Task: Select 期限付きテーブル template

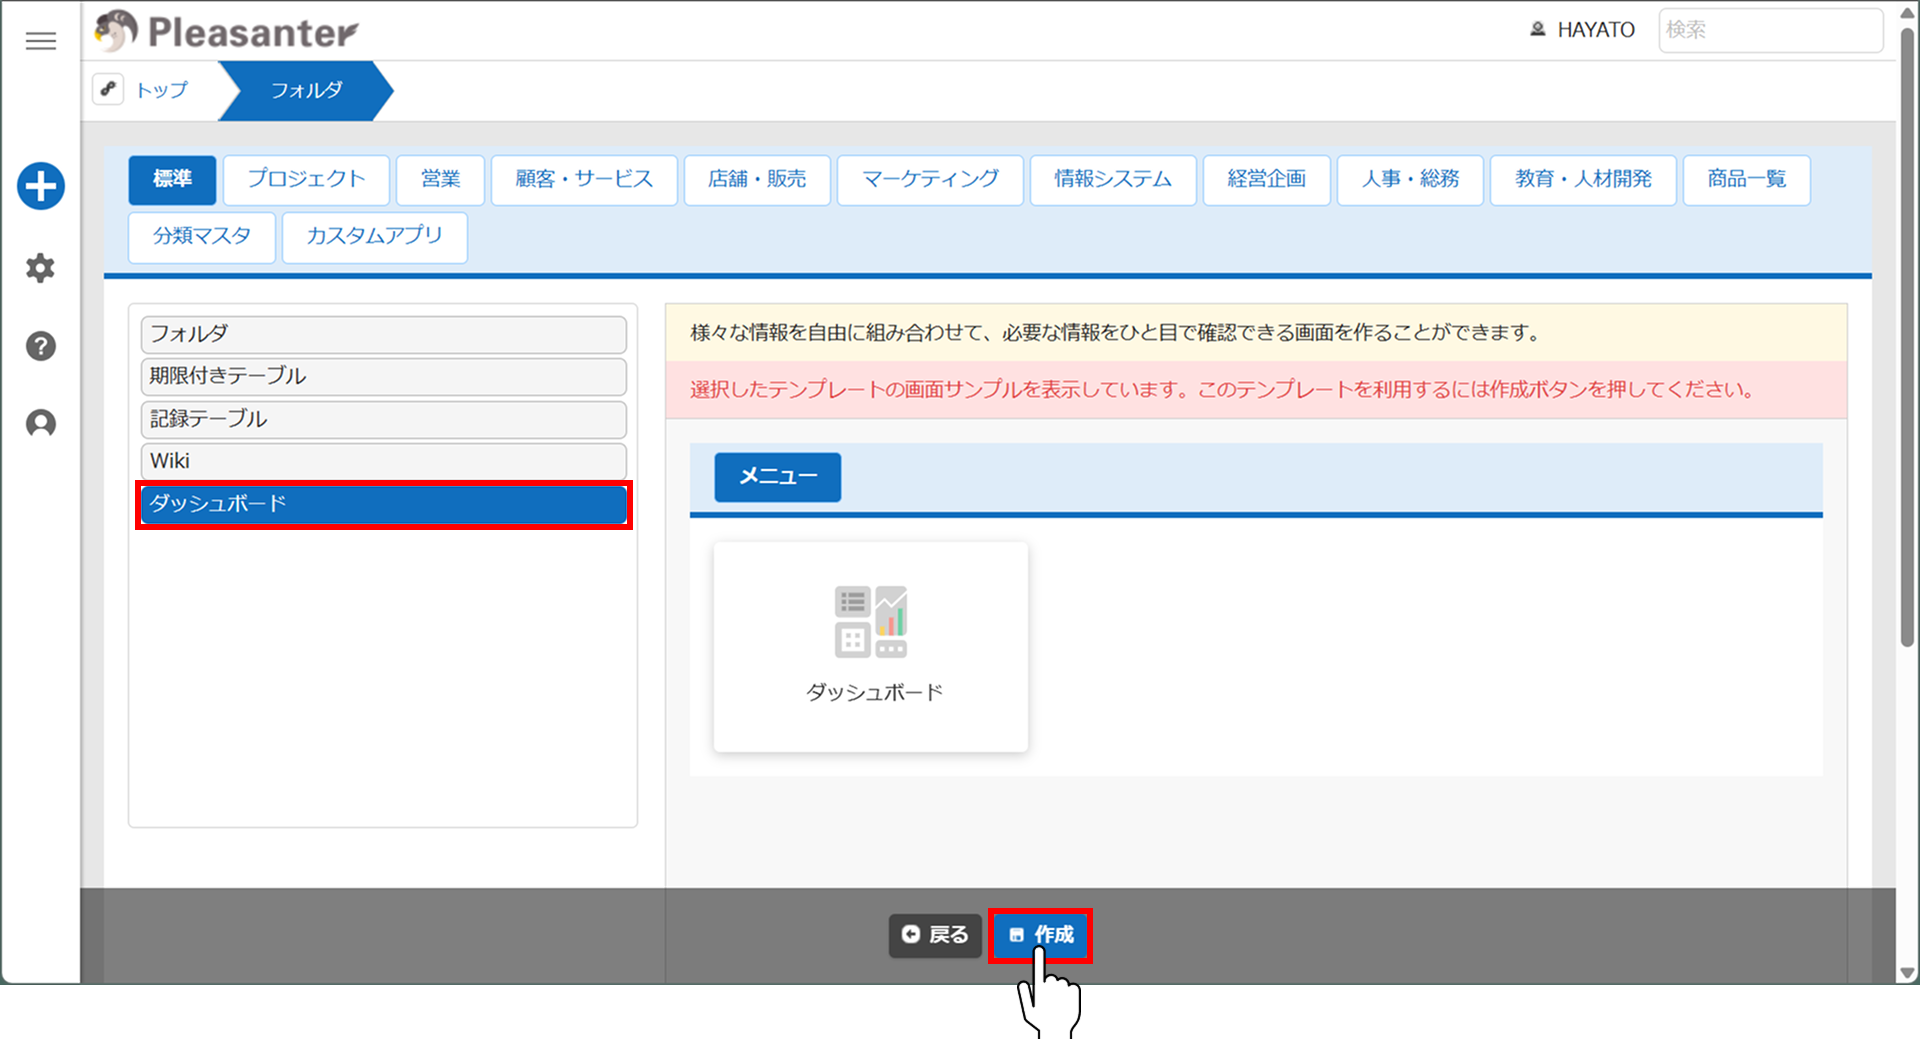Action: tap(384, 376)
